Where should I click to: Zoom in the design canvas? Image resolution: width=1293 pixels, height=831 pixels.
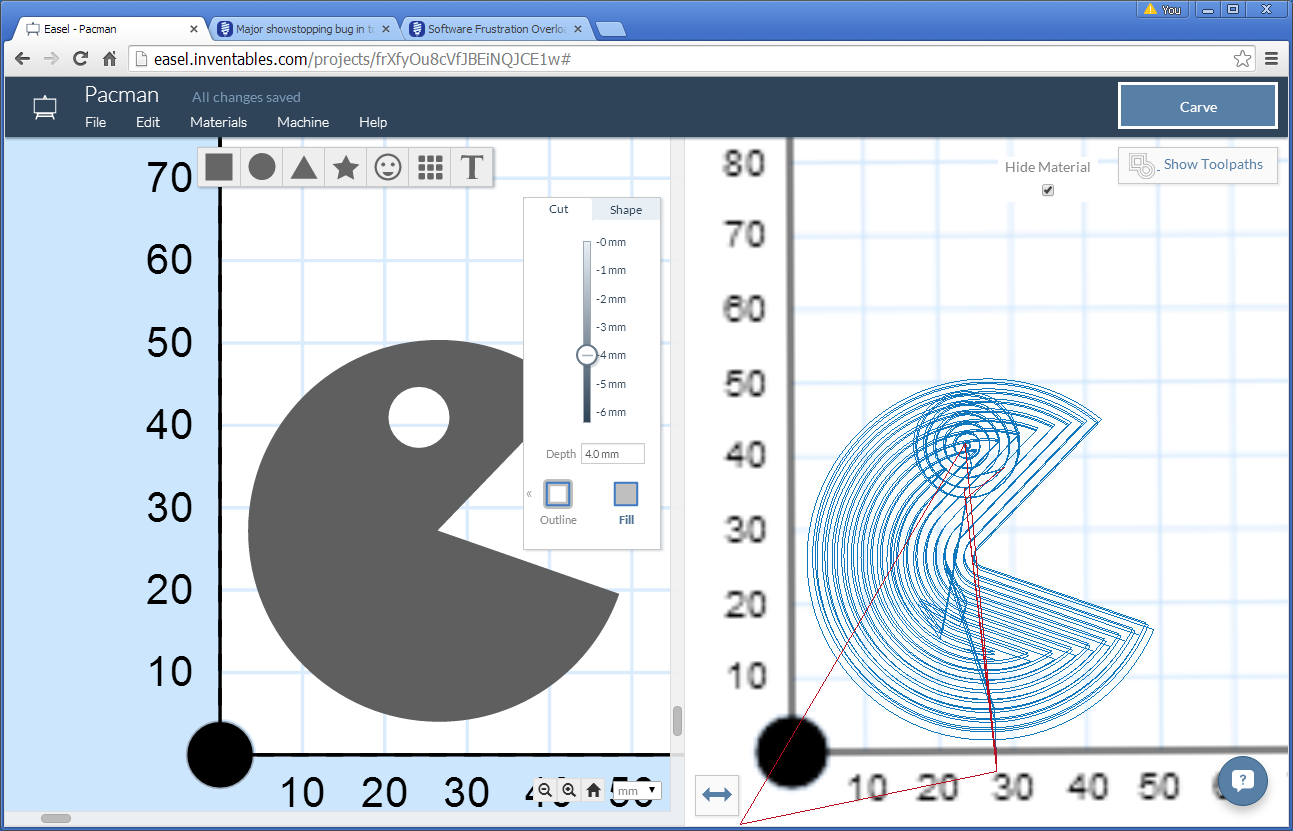(569, 790)
